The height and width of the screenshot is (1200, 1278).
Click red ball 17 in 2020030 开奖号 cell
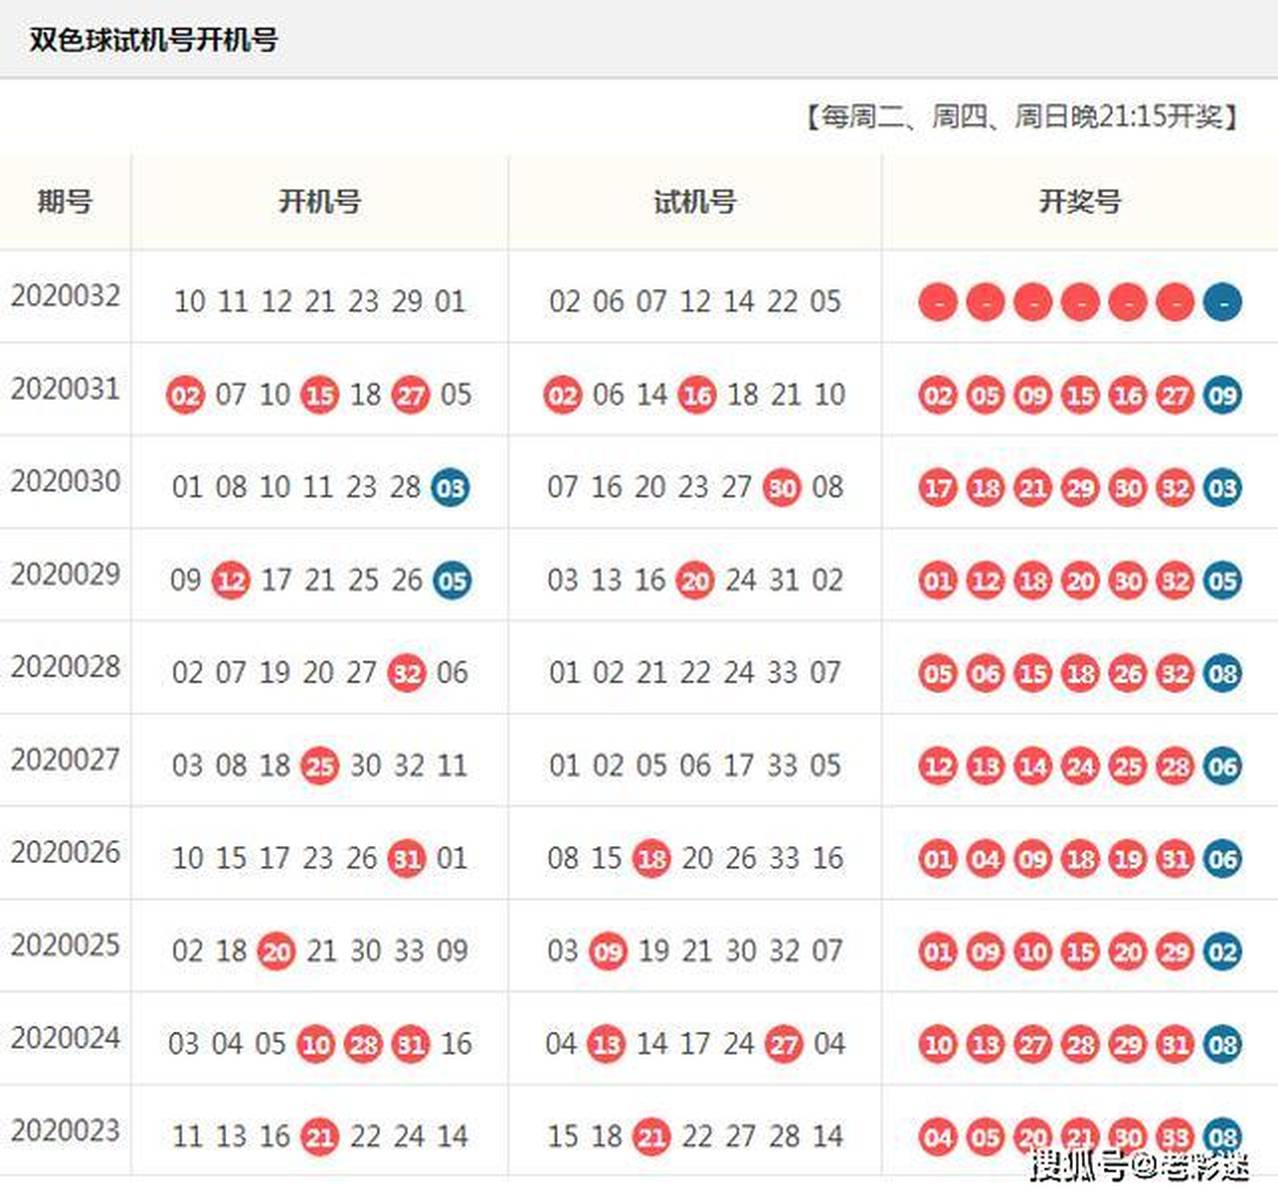point(938,488)
